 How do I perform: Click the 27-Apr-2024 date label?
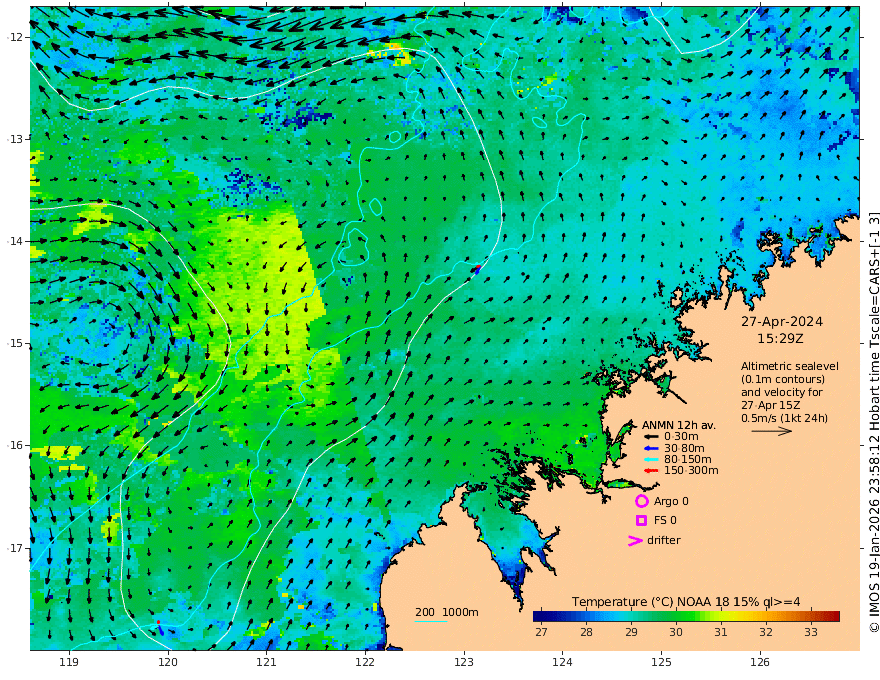[782, 322]
